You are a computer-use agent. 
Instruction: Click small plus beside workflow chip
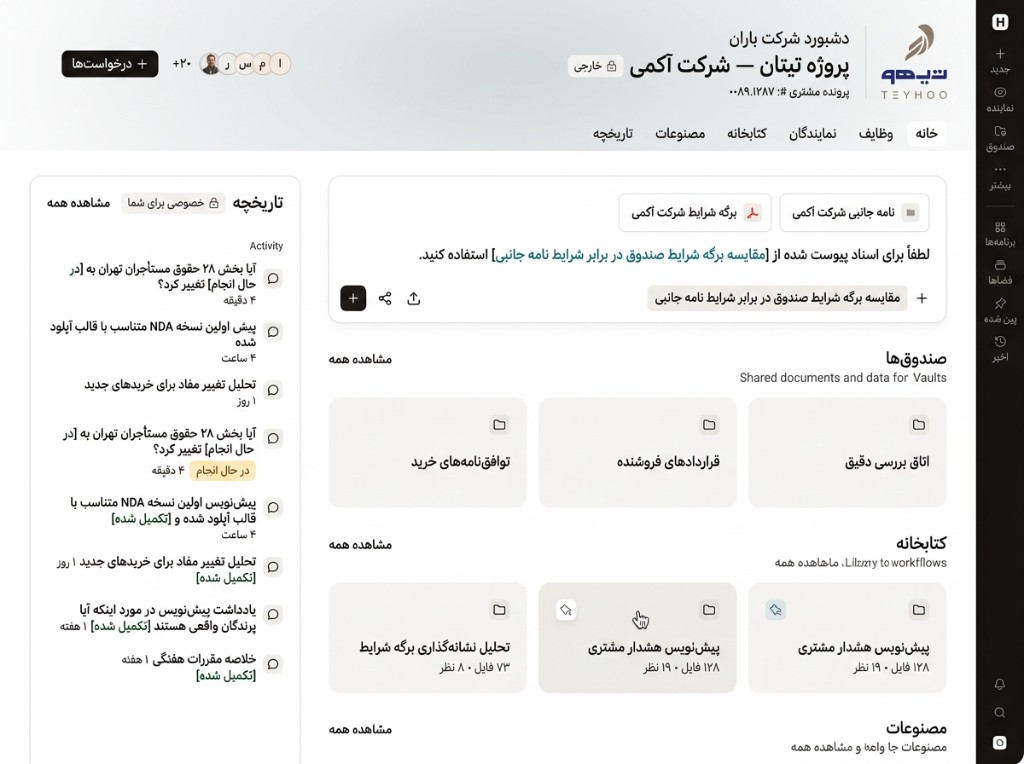922,298
